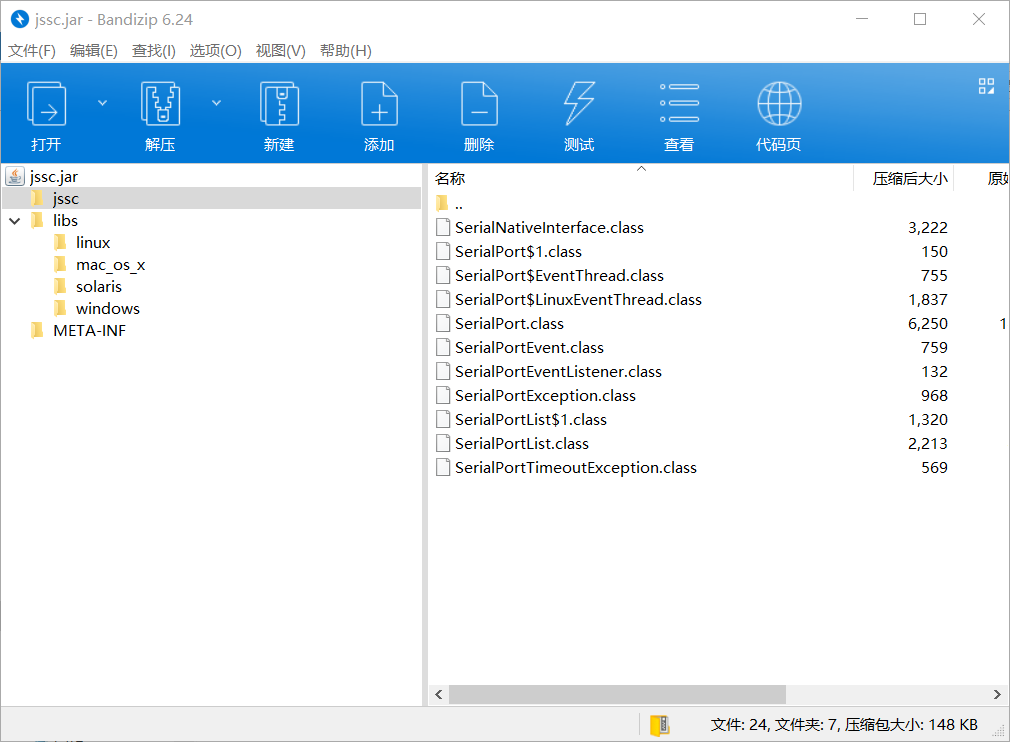
Task: Expand the Open button dropdown arrow
Action: (102, 103)
